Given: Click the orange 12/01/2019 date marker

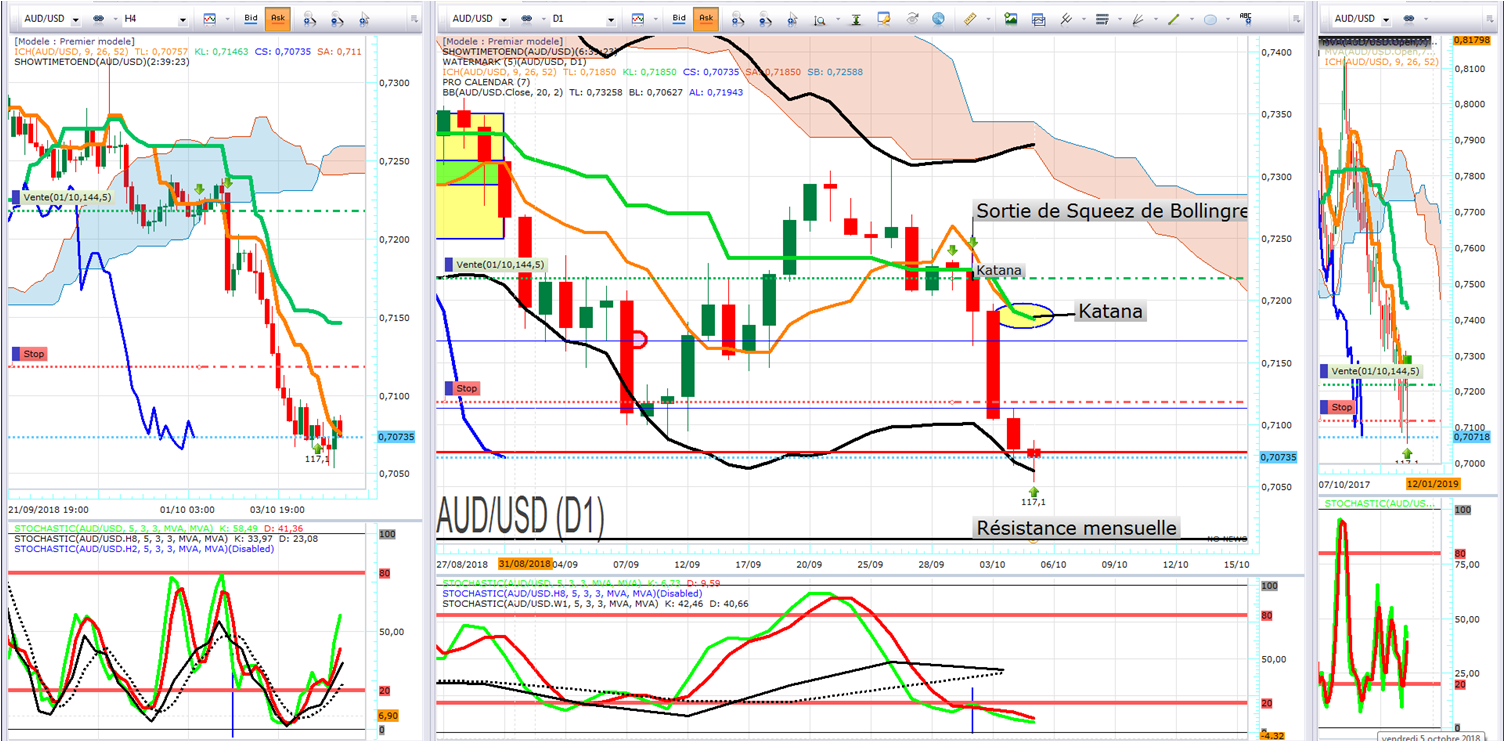Looking at the screenshot, I should tap(1433, 485).
